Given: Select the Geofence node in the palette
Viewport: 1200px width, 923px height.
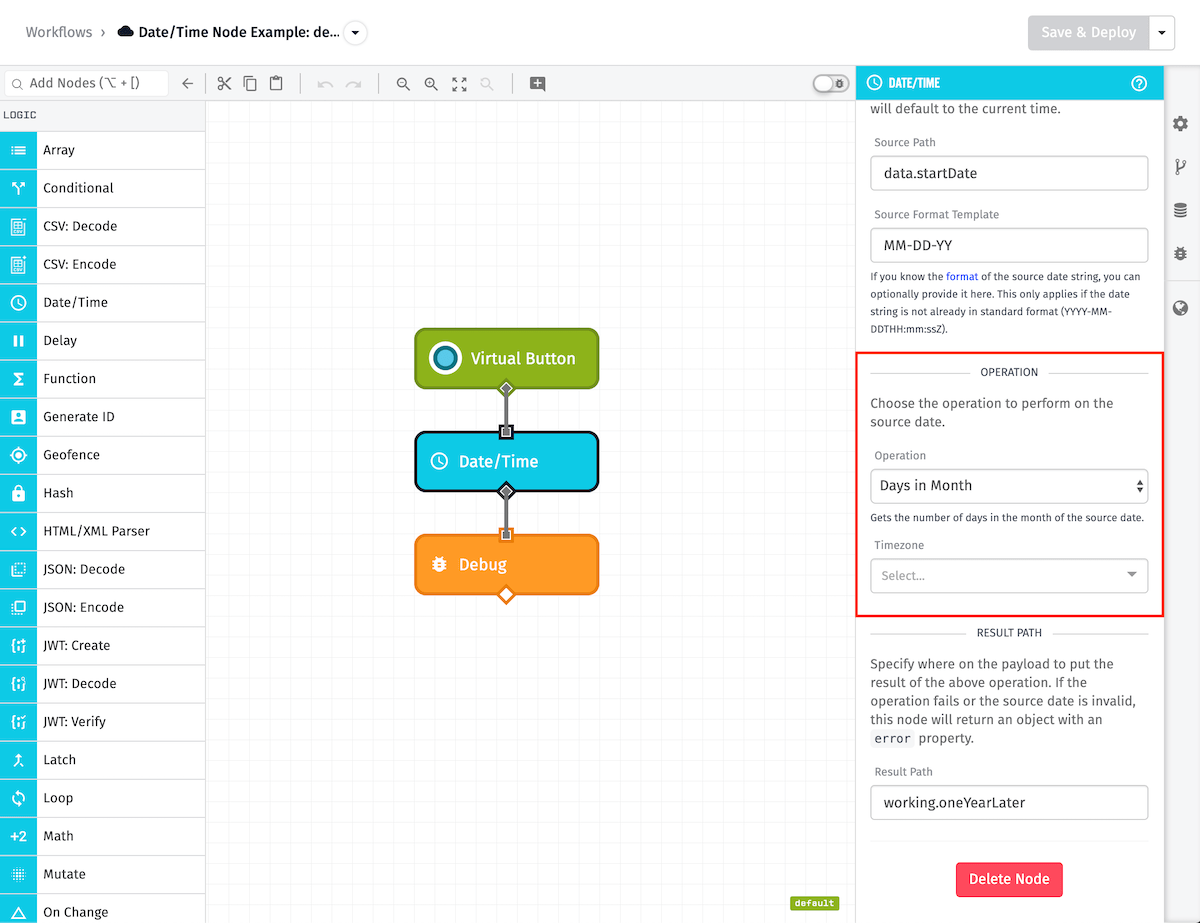Looking at the screenshot, I should point(102,455).
